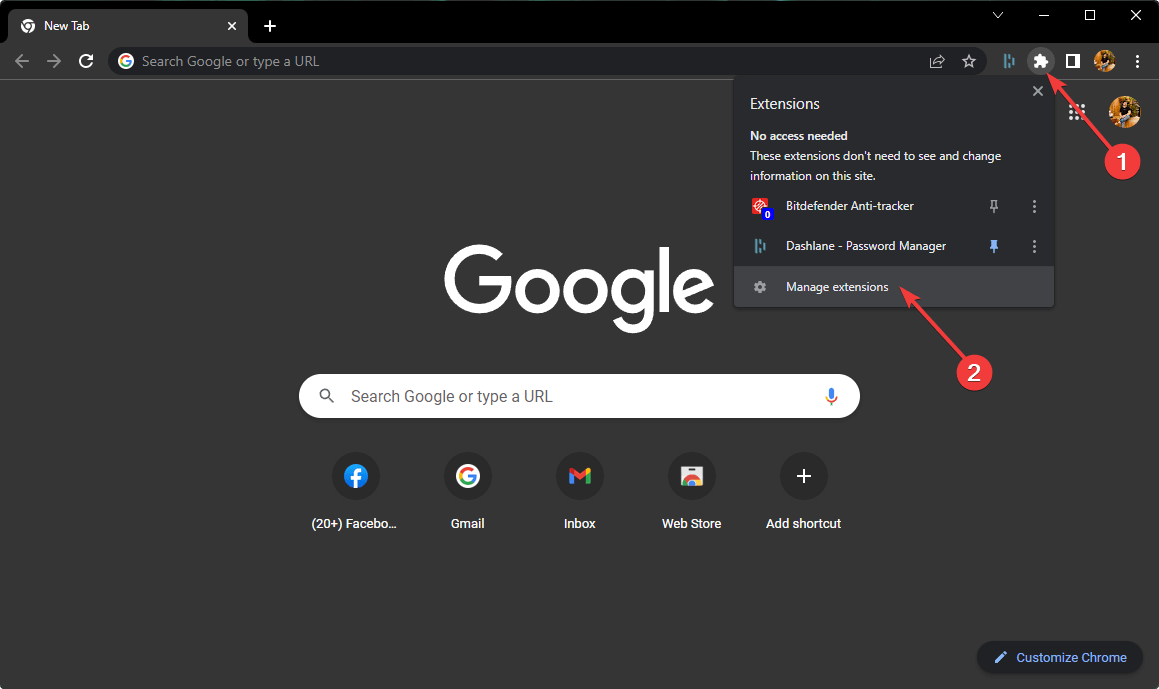Select the New Tab browser tab
This screenshot has width=1159, height=689.
point(120,25)
